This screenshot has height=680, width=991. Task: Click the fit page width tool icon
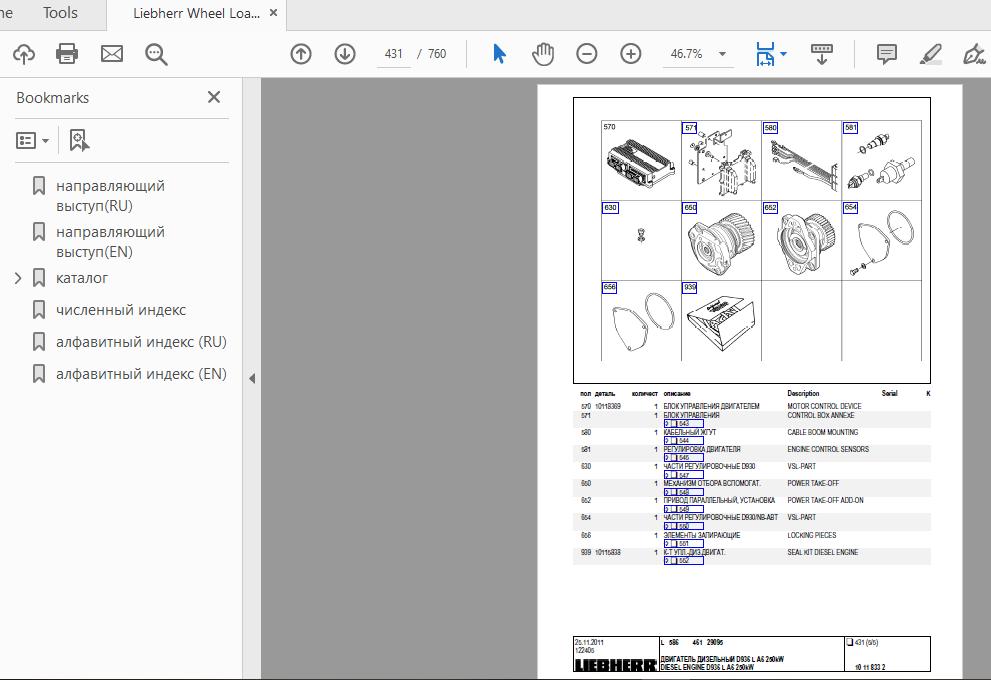pyautogui.click(x=765, y=54)
